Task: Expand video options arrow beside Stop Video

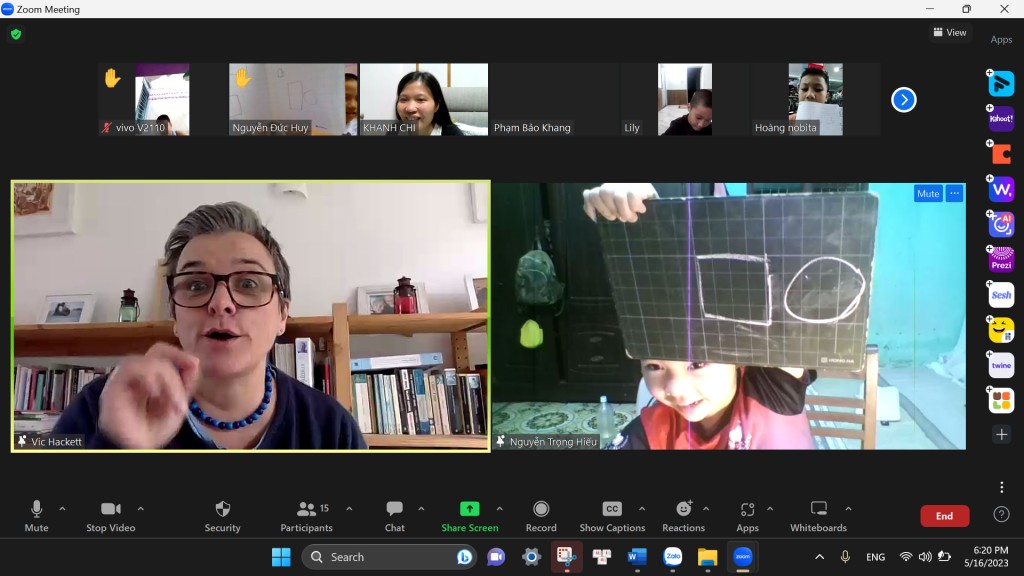Action: (x=140, y=508)
